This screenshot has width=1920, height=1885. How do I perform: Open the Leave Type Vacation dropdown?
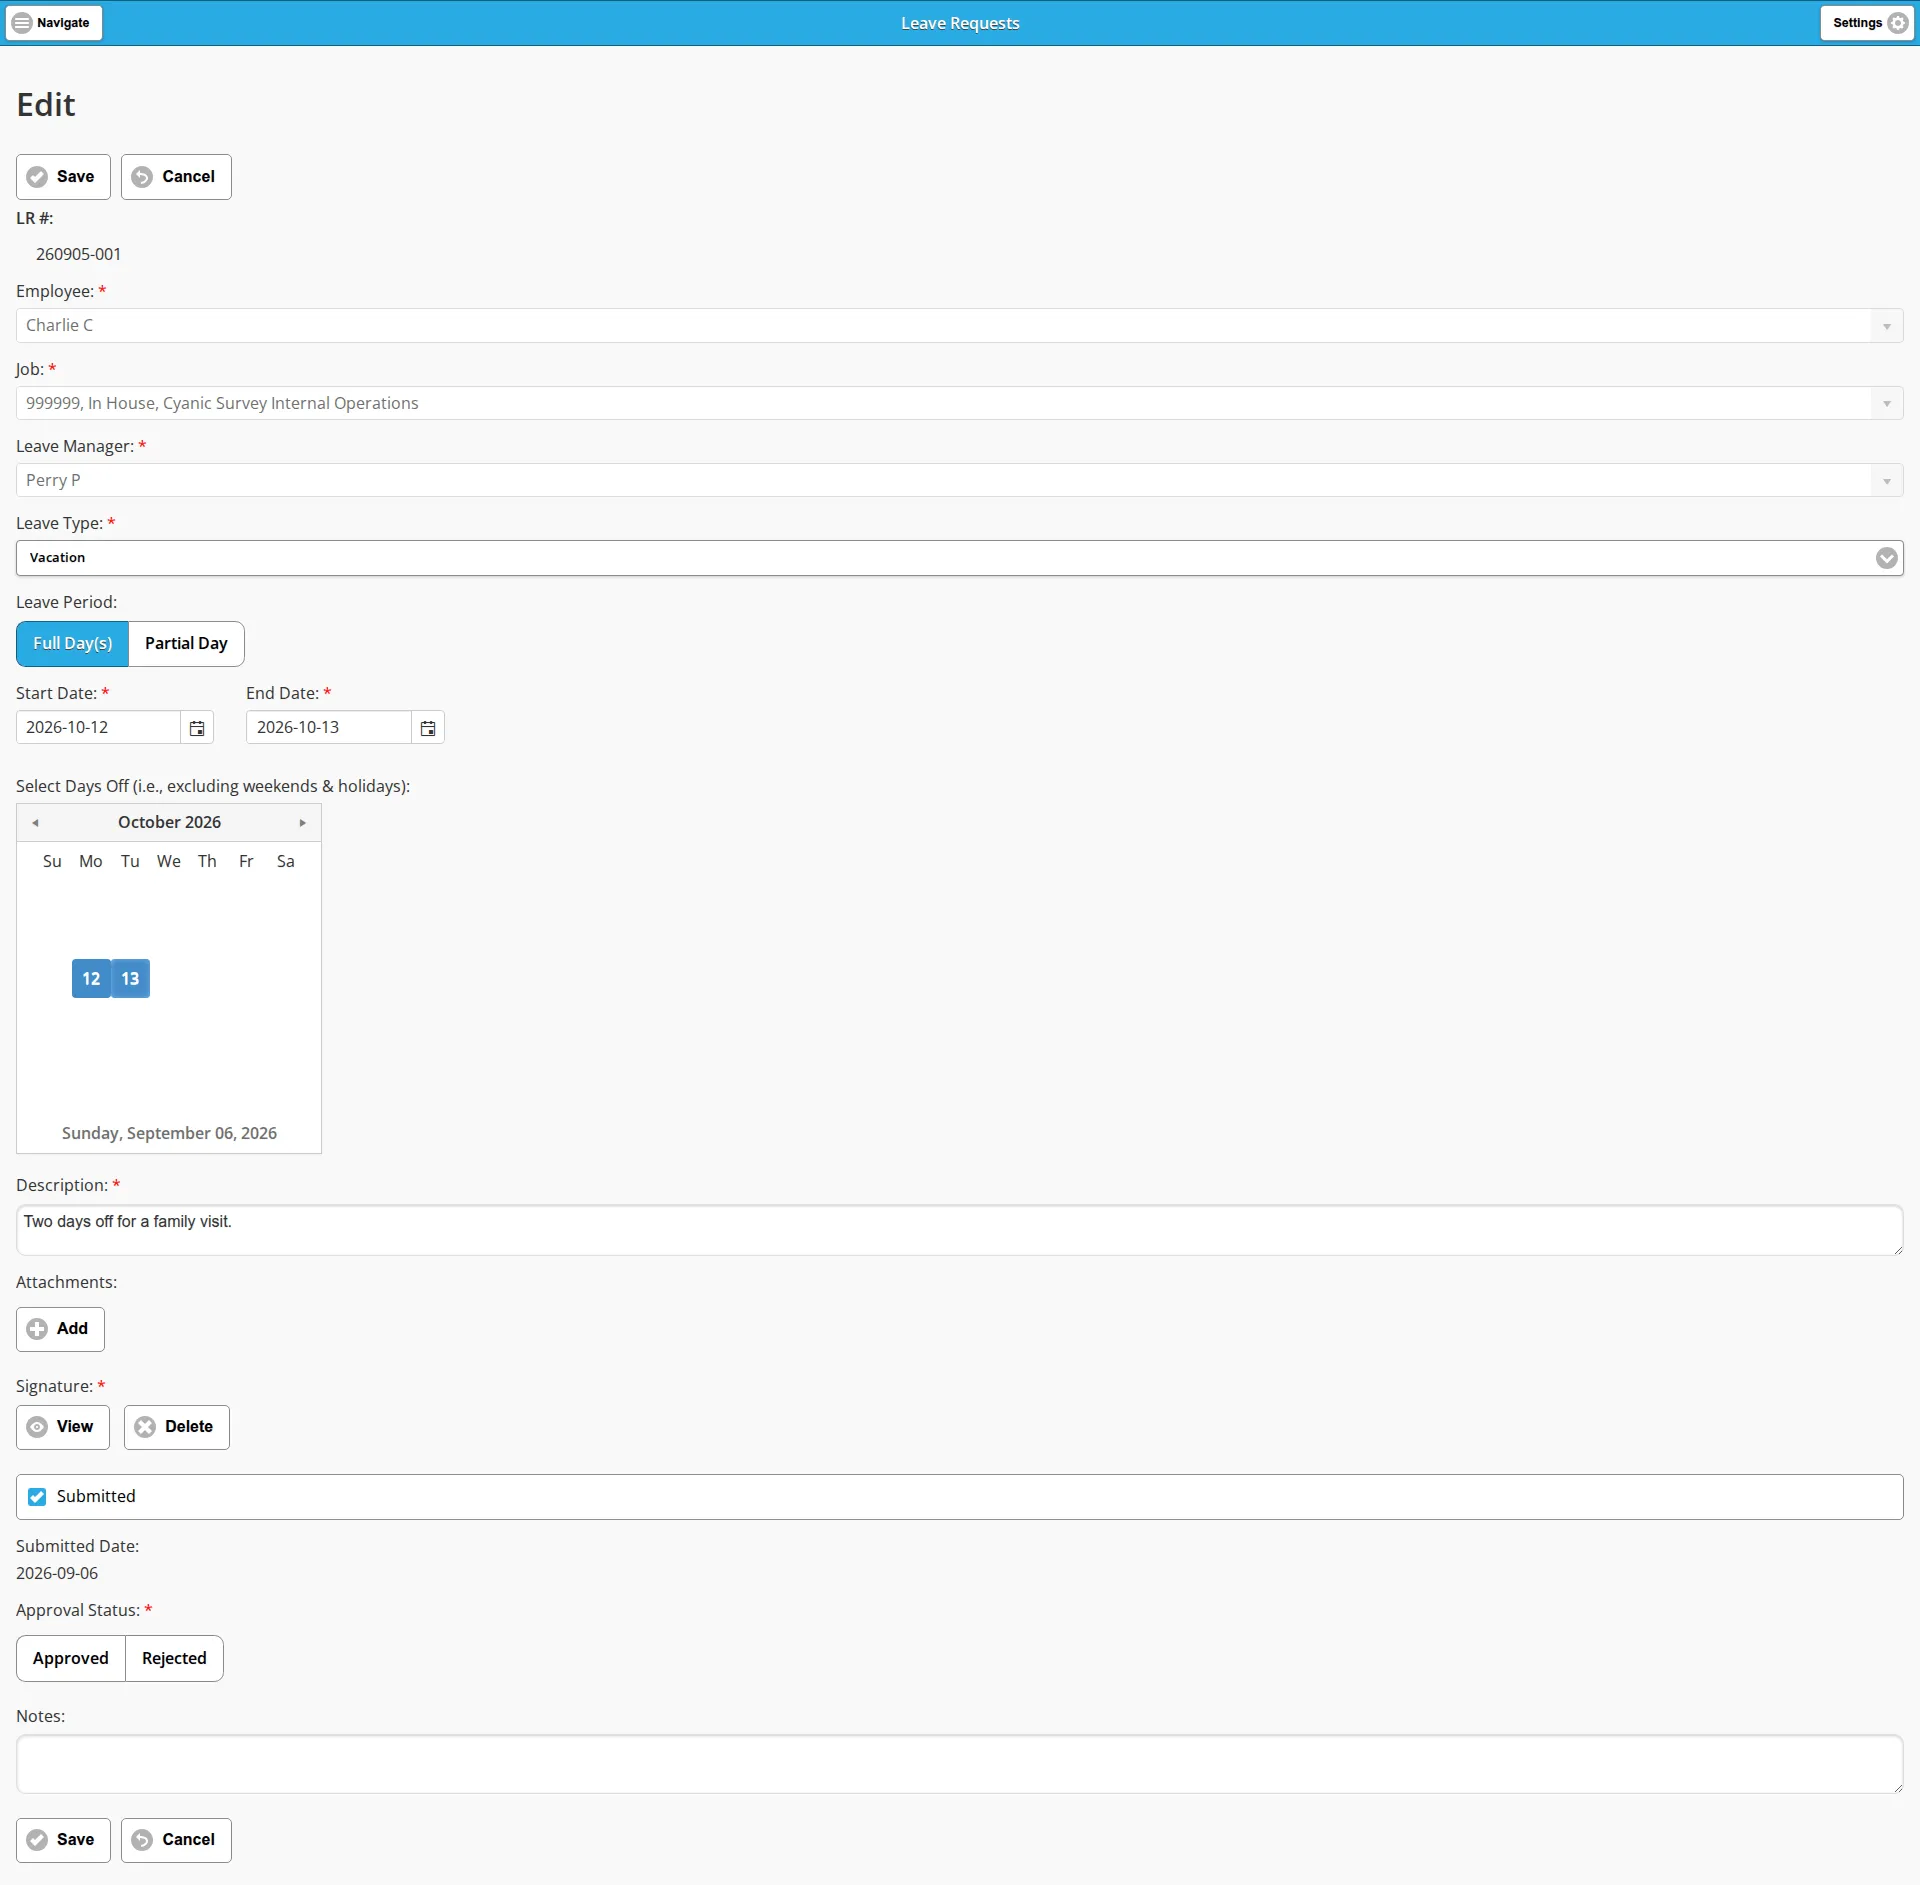coord(960,558)
